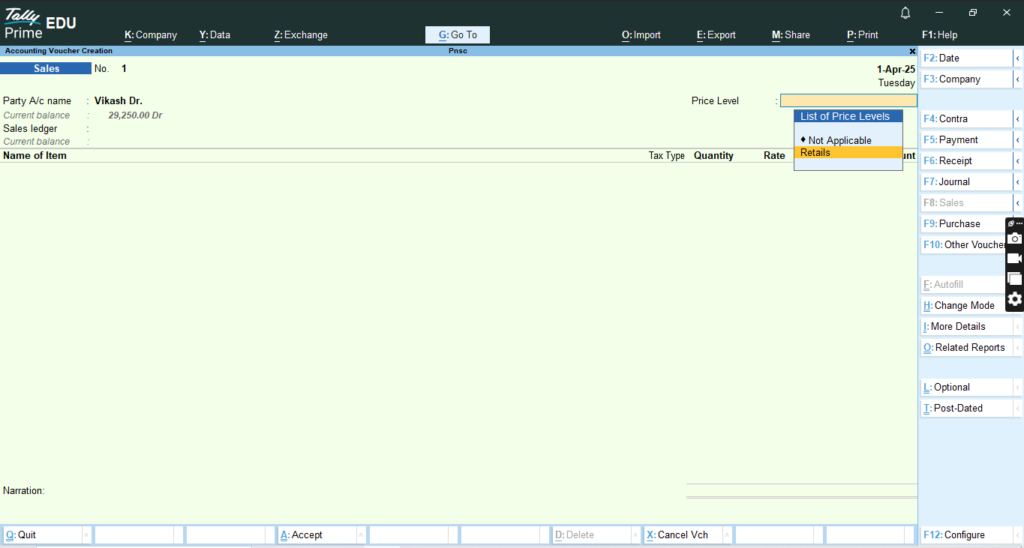Open the M: Share menu
1024x548 pixels.
point(791,35)
